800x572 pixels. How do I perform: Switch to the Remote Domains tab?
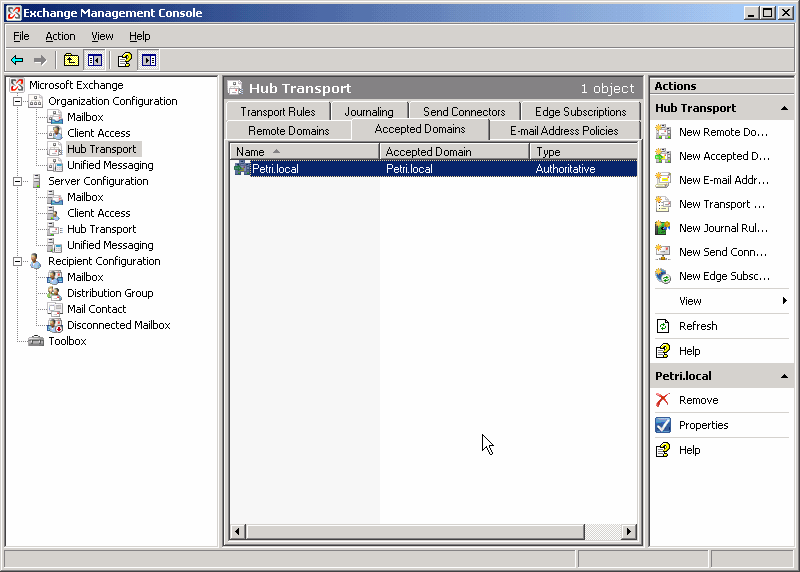pyautogui.click(x=289, y=131)
